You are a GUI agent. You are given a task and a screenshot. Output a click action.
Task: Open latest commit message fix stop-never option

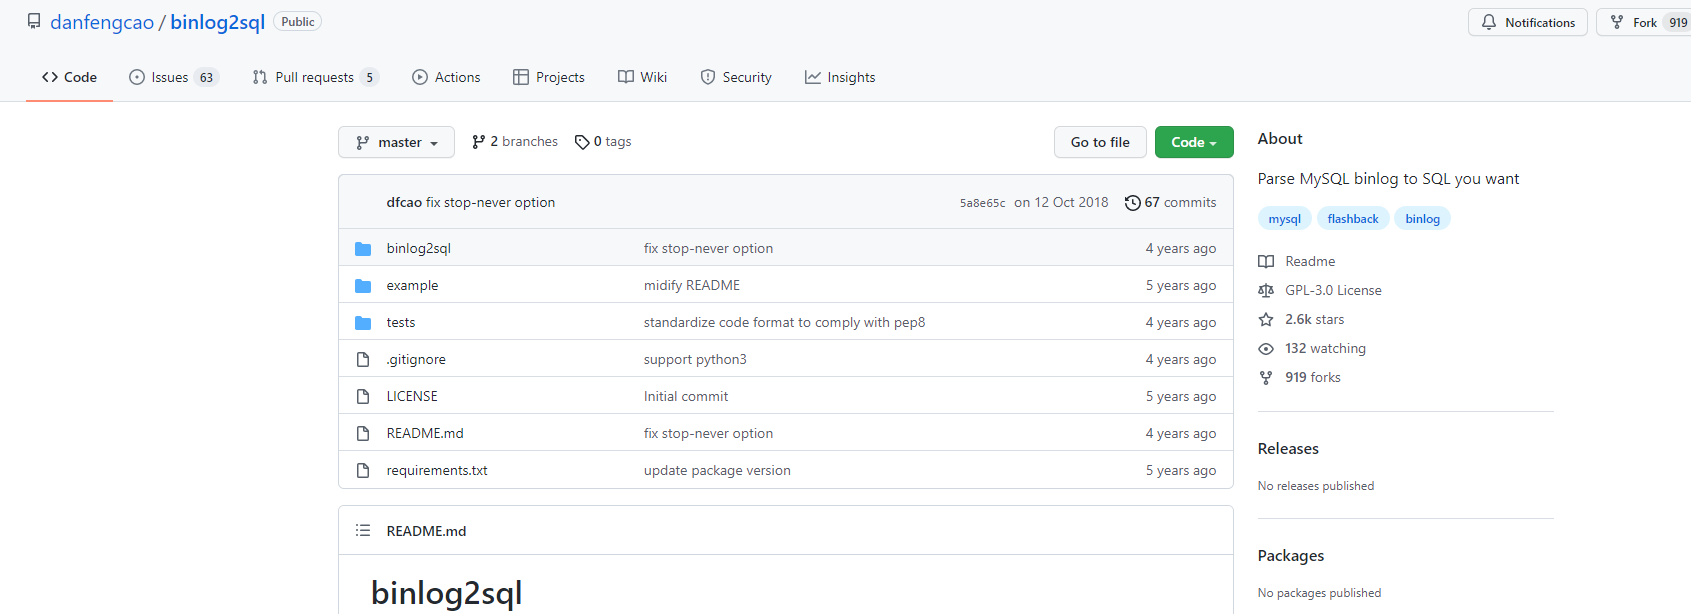[490, 202]
